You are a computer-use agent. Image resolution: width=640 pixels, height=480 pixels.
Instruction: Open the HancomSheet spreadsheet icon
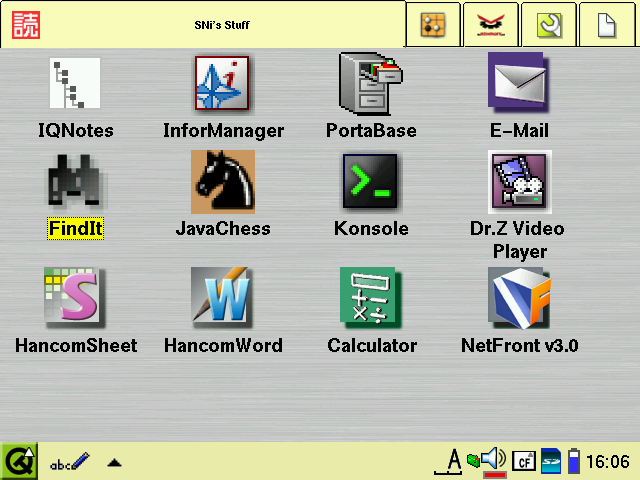[x=74, y=298]
